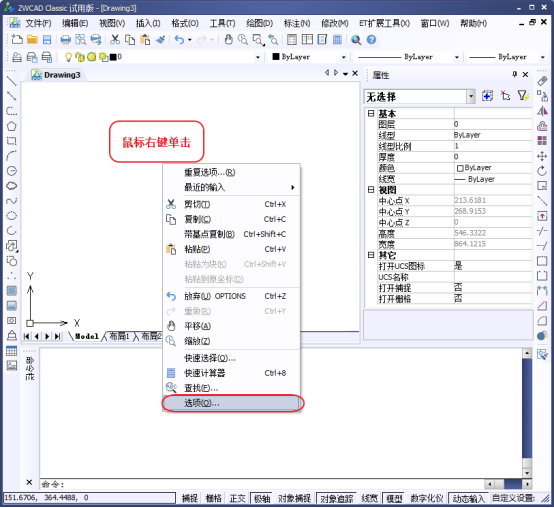Image resolution: width=554 pixels, height=508 pixels.
Task: Select the Erase tool in modify toolbar
Action: [542, 81]
